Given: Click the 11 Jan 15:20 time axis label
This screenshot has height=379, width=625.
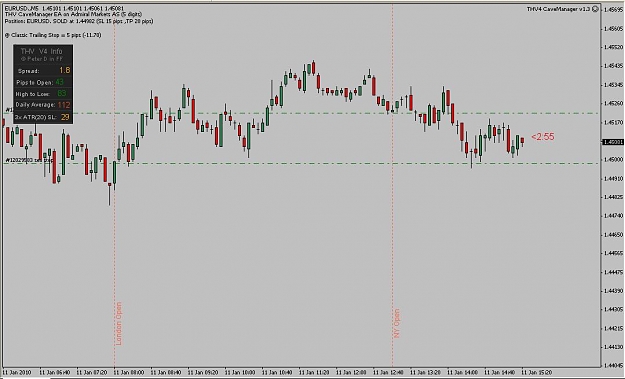Looking at the screenshot, I should [x=537, y=373].
